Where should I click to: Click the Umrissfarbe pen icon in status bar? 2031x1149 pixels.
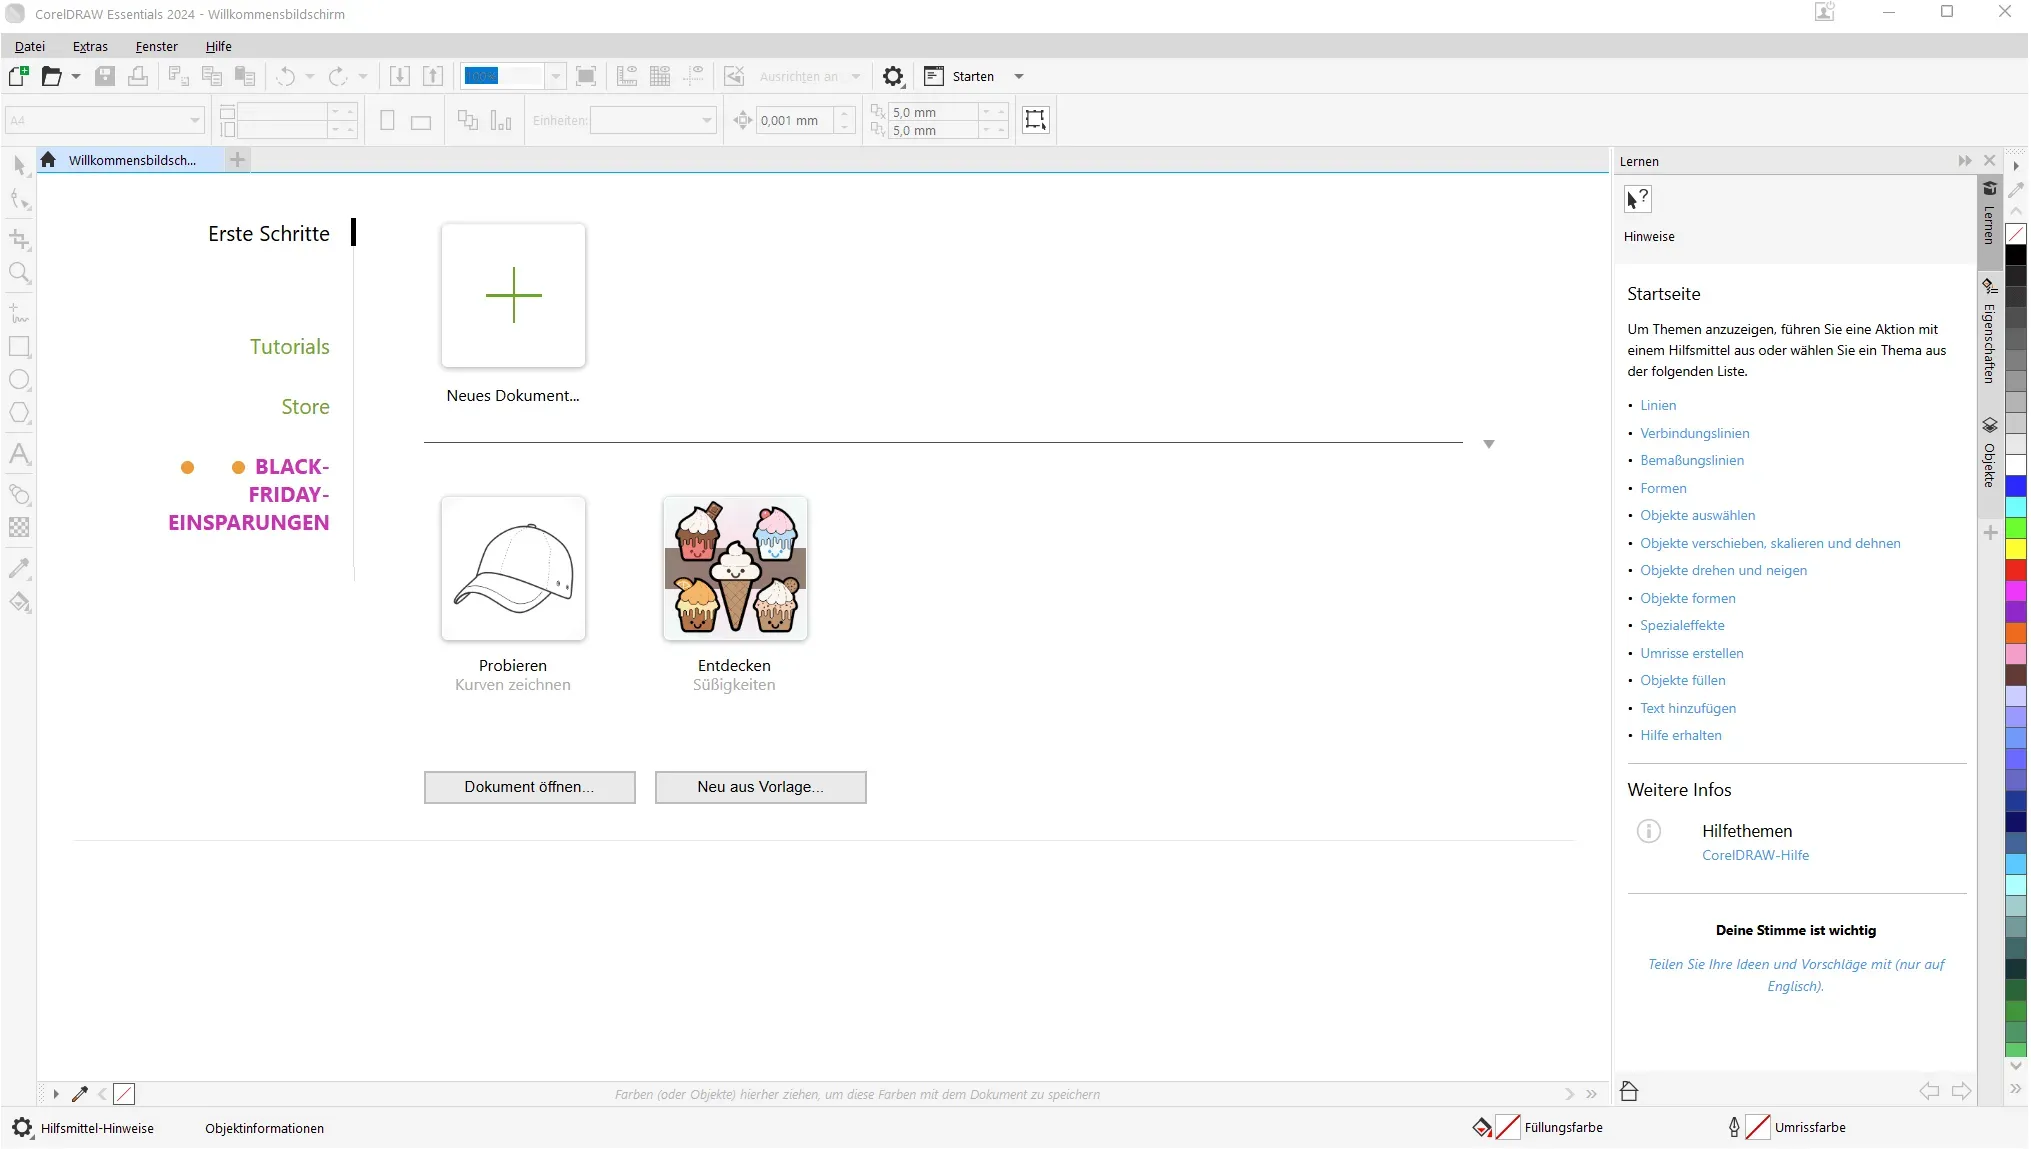[1734, 1127]
